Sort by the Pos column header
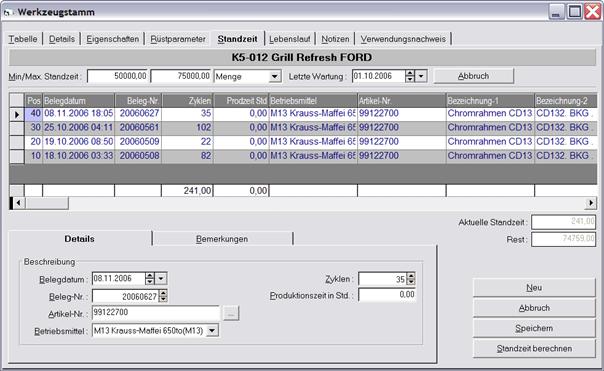The height and width of the screenshot is (371, 604). pyautogui.click(x=34, y=101)
